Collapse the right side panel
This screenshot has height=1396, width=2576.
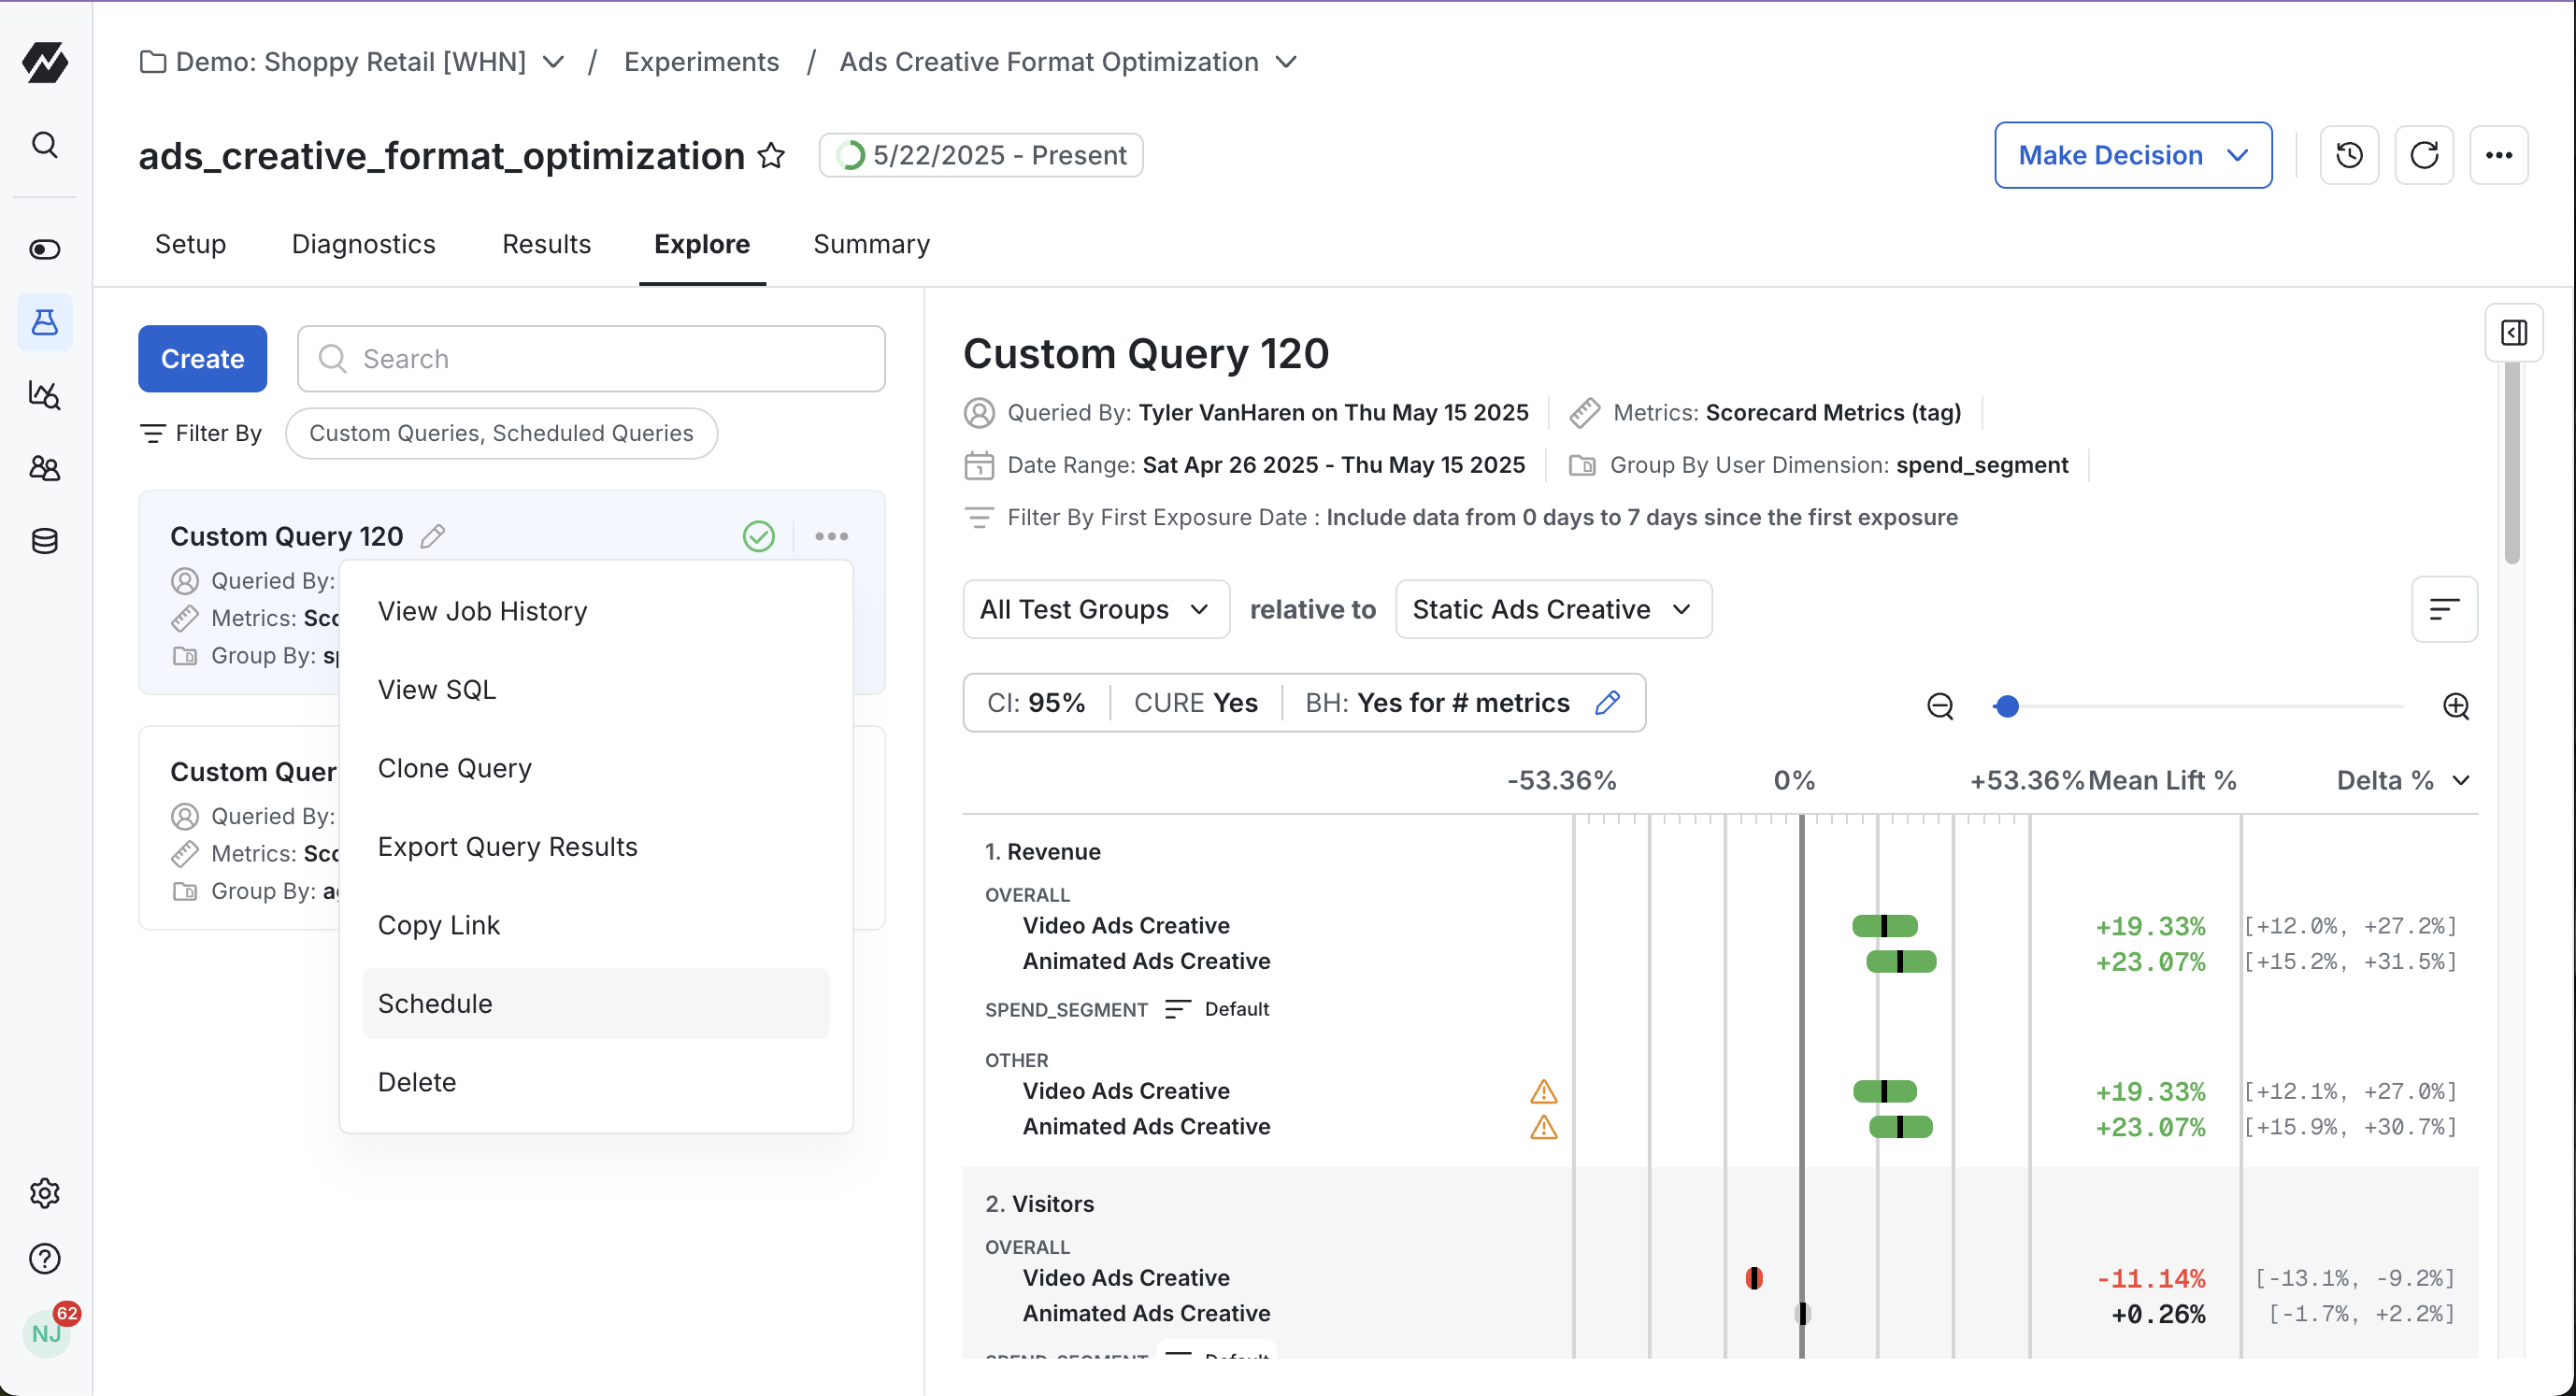[2514, 333]
